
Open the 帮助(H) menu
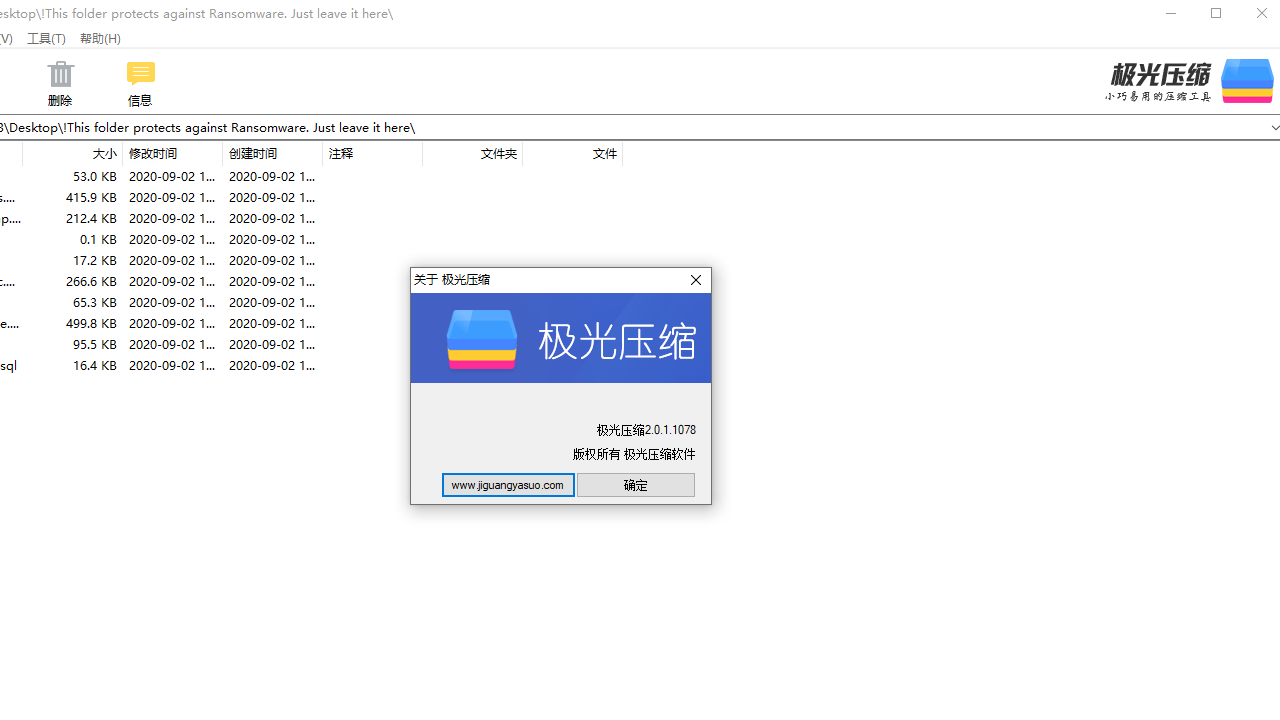pyautogui.click(x=100, y=38)
